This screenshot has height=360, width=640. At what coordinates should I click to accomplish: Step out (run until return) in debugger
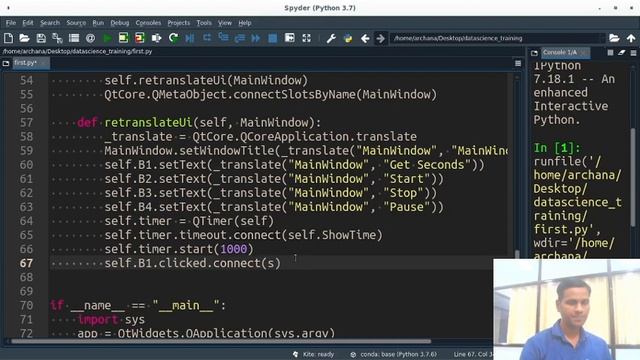pos(240,38)
